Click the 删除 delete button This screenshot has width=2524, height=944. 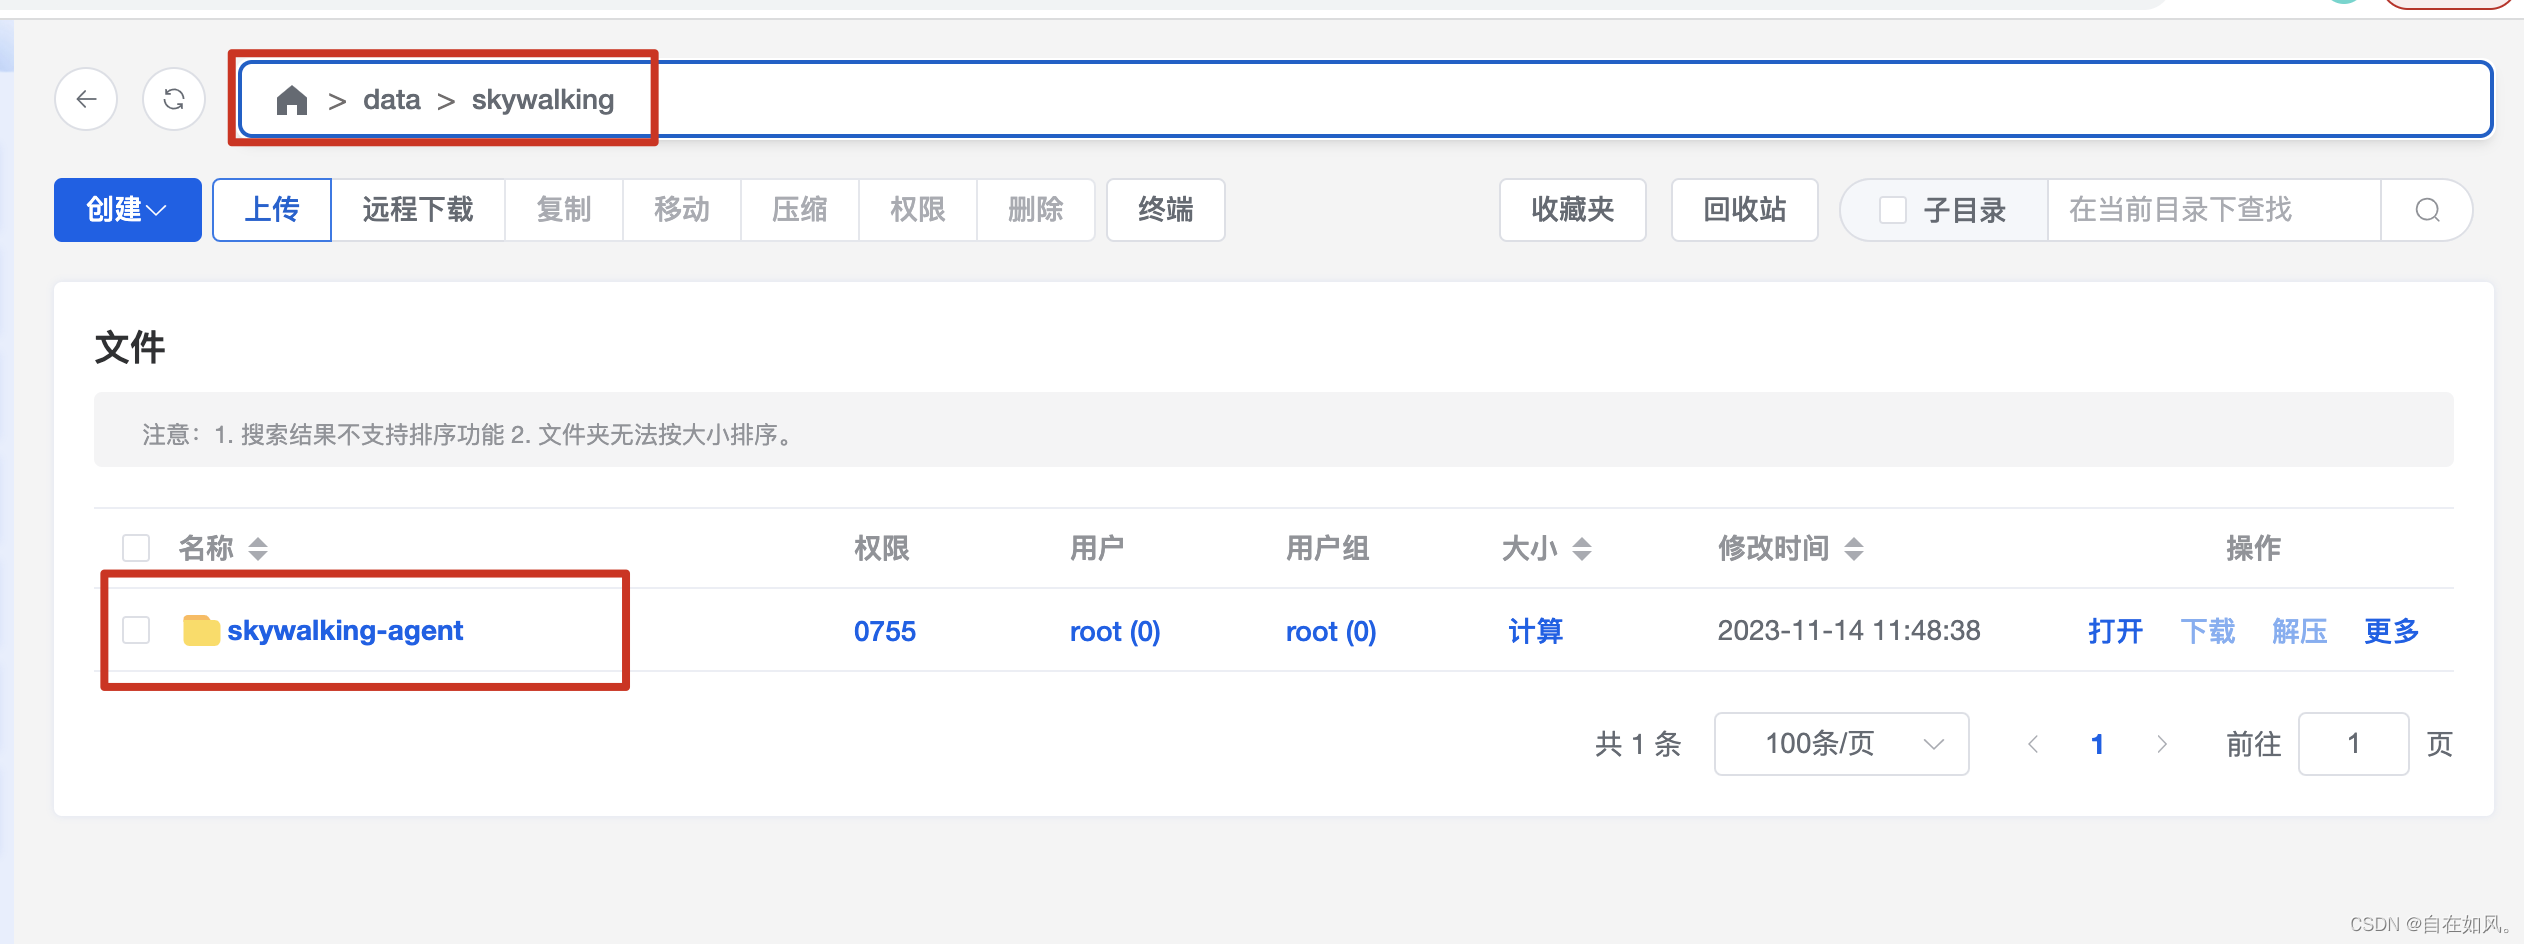tap(1036, 210)
